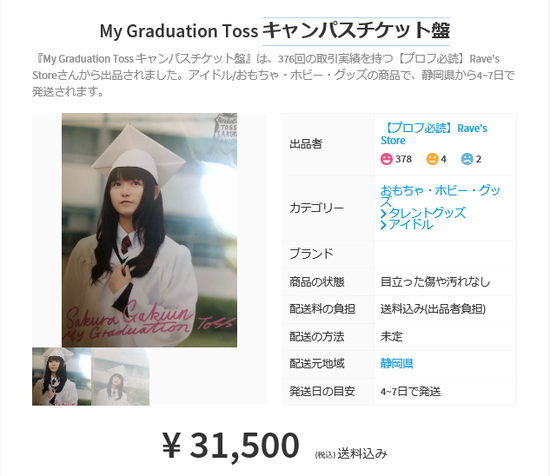Click the ¥ 31,500 price

[x=230, y=445]
